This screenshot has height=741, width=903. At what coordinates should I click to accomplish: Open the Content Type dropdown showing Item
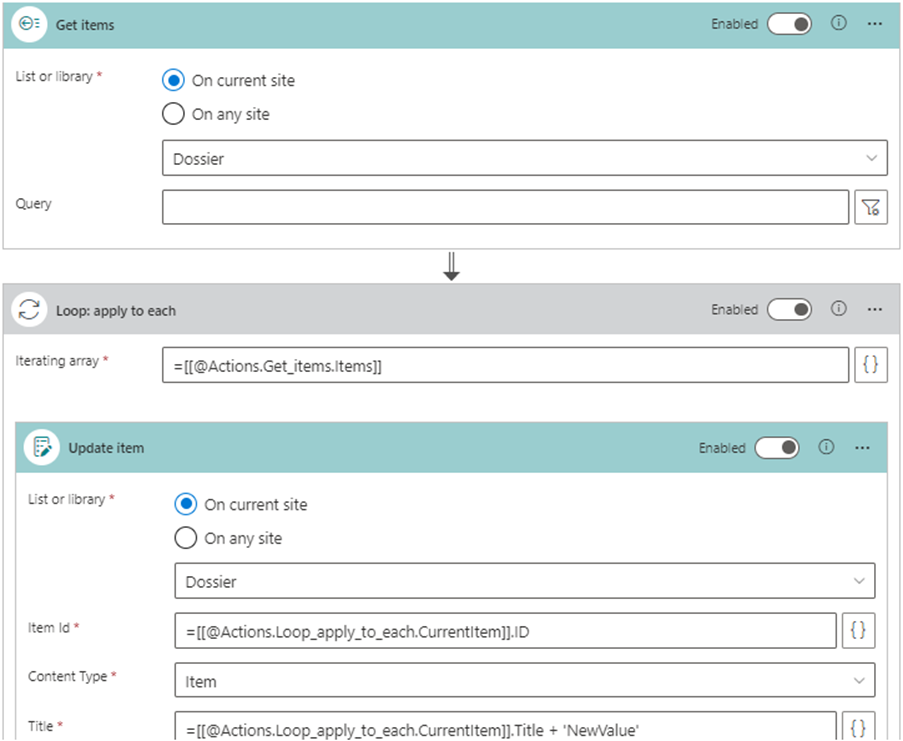524,681
